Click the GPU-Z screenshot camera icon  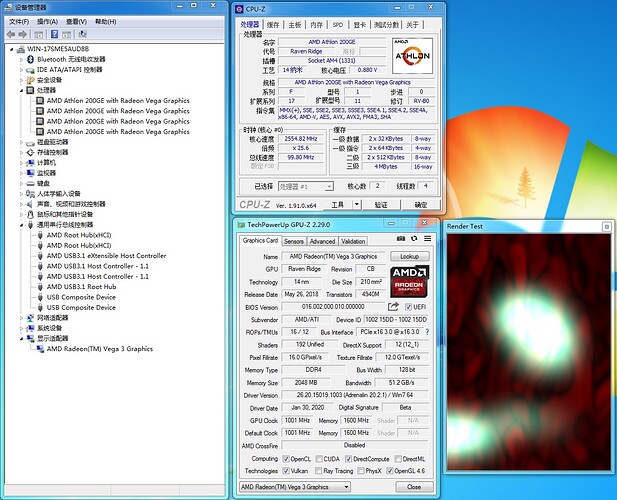(x=401, y=238)
